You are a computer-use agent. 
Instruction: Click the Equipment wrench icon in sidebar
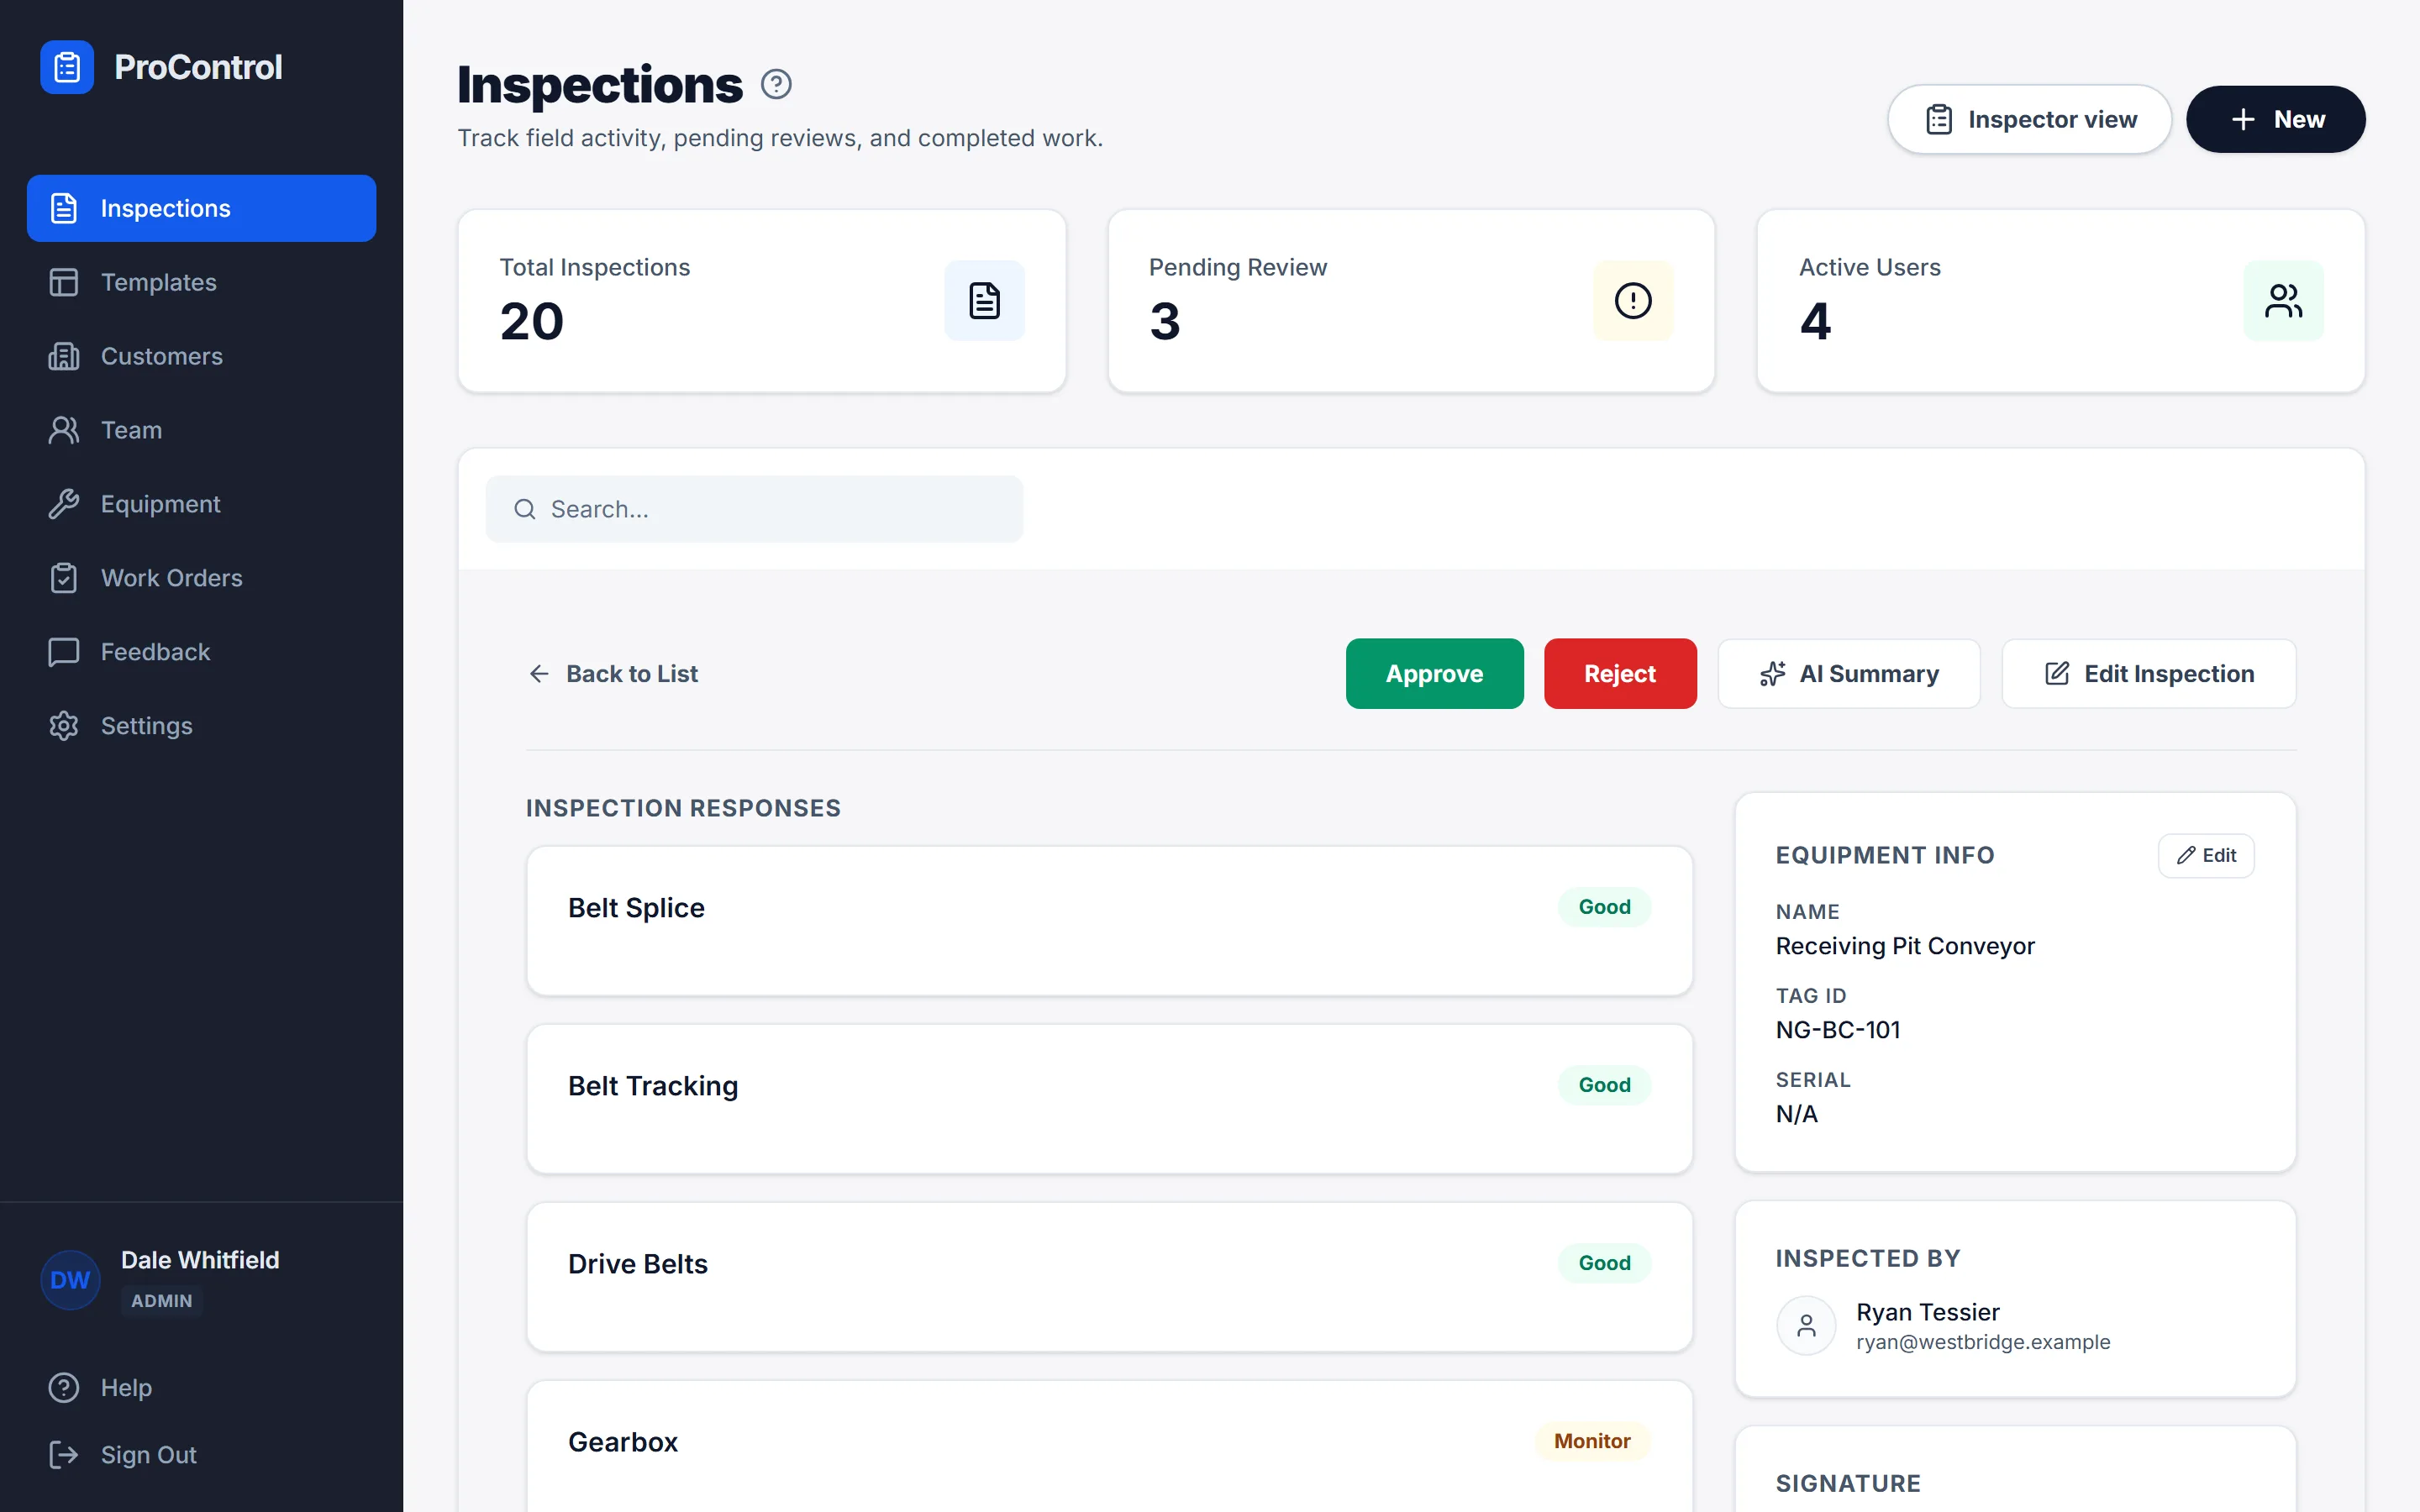tap(64, 504)
